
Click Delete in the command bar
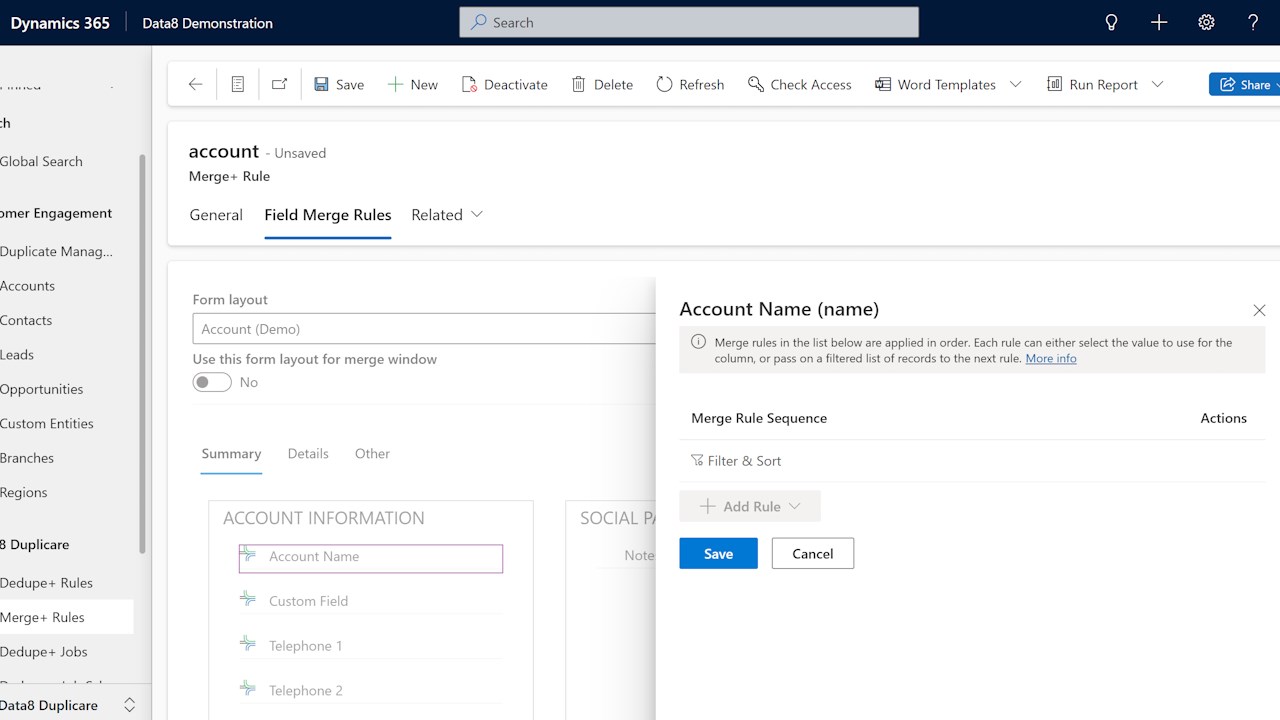(x=602, y=84)
